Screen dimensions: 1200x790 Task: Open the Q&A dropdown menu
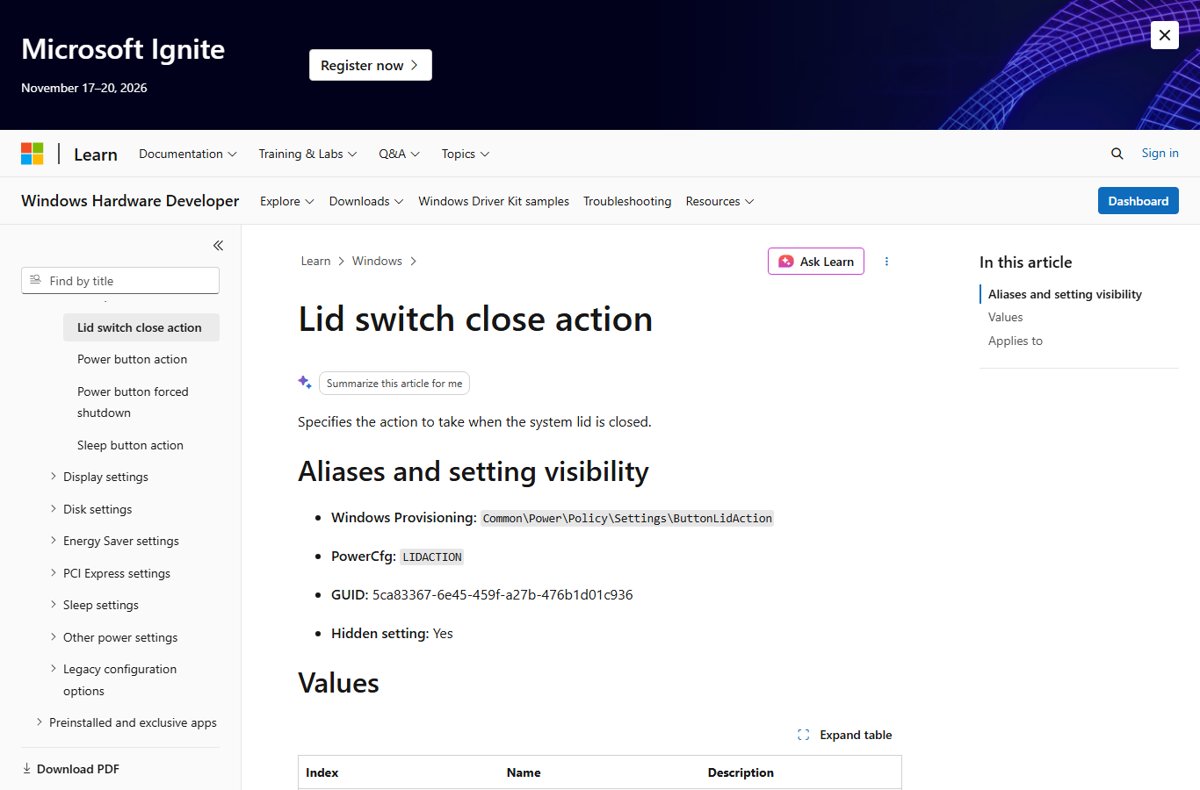pyautogui.click(x=399, y=154)
